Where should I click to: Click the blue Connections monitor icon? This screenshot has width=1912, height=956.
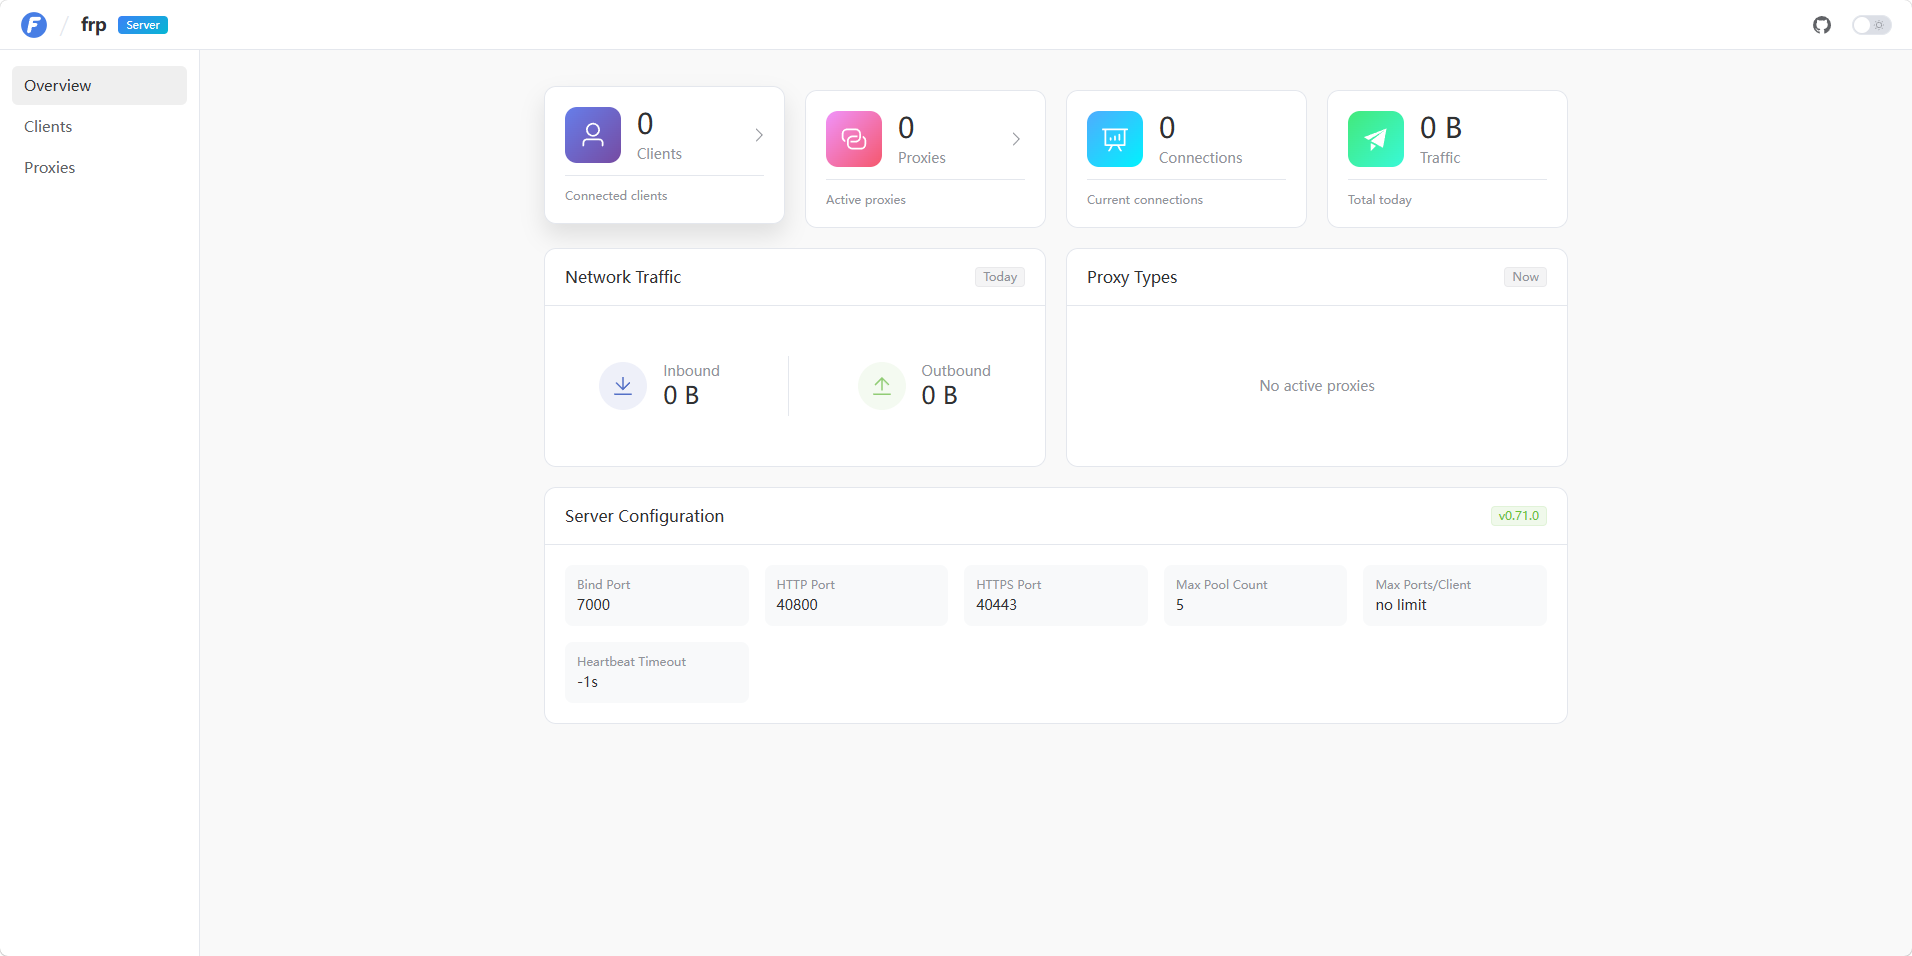(1115, 139)
